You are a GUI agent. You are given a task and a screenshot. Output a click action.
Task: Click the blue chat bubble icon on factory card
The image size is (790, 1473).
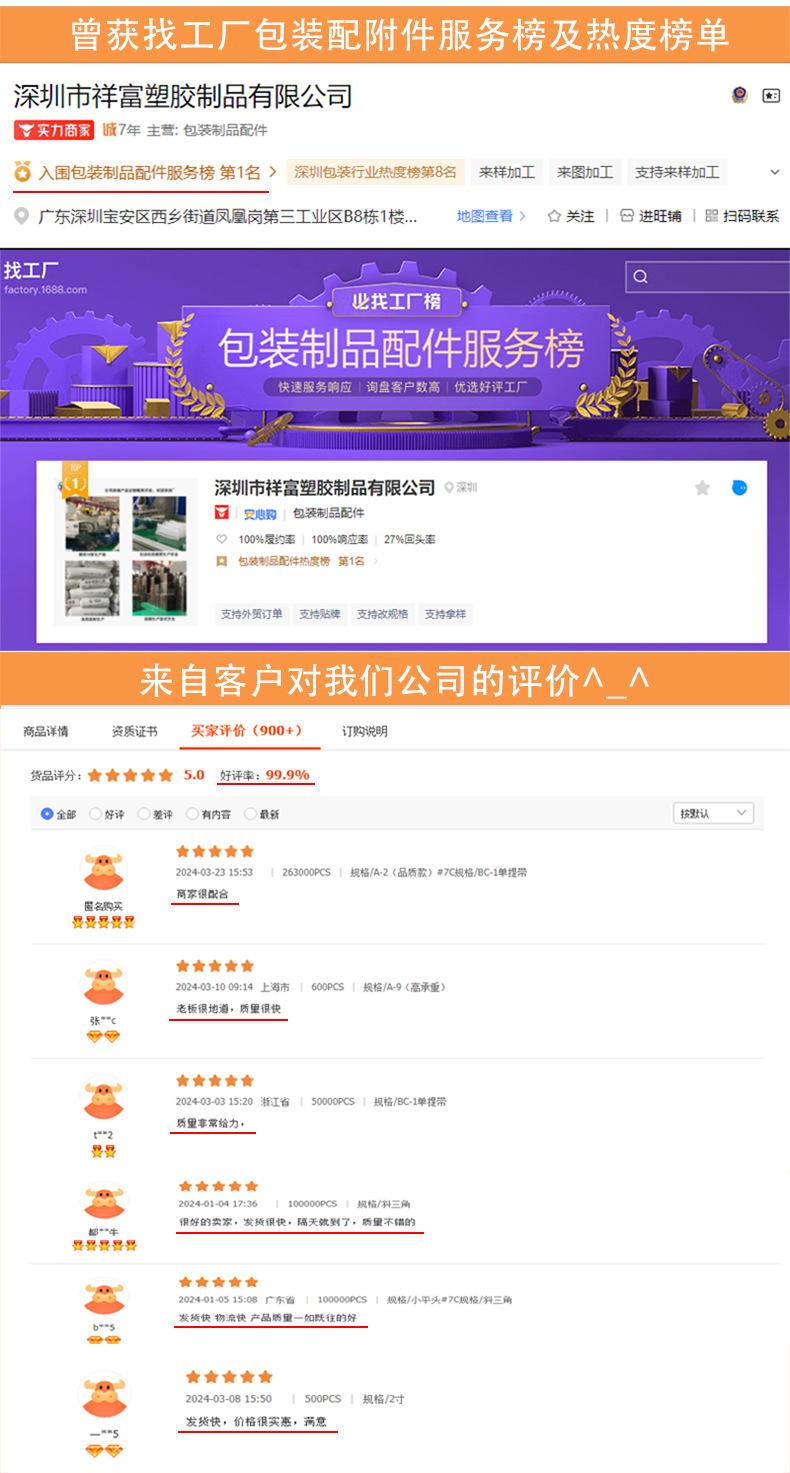click(739, 488)
